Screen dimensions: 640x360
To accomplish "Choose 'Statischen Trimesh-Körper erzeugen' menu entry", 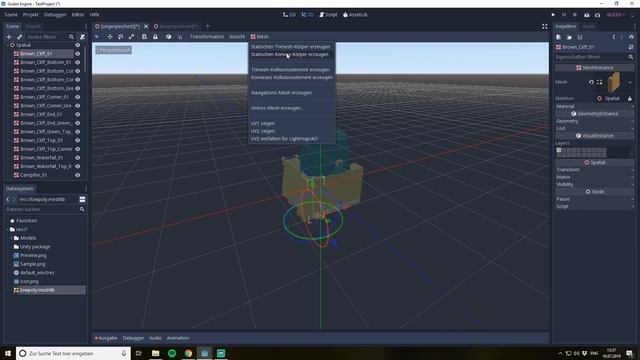I will [291, 47].
